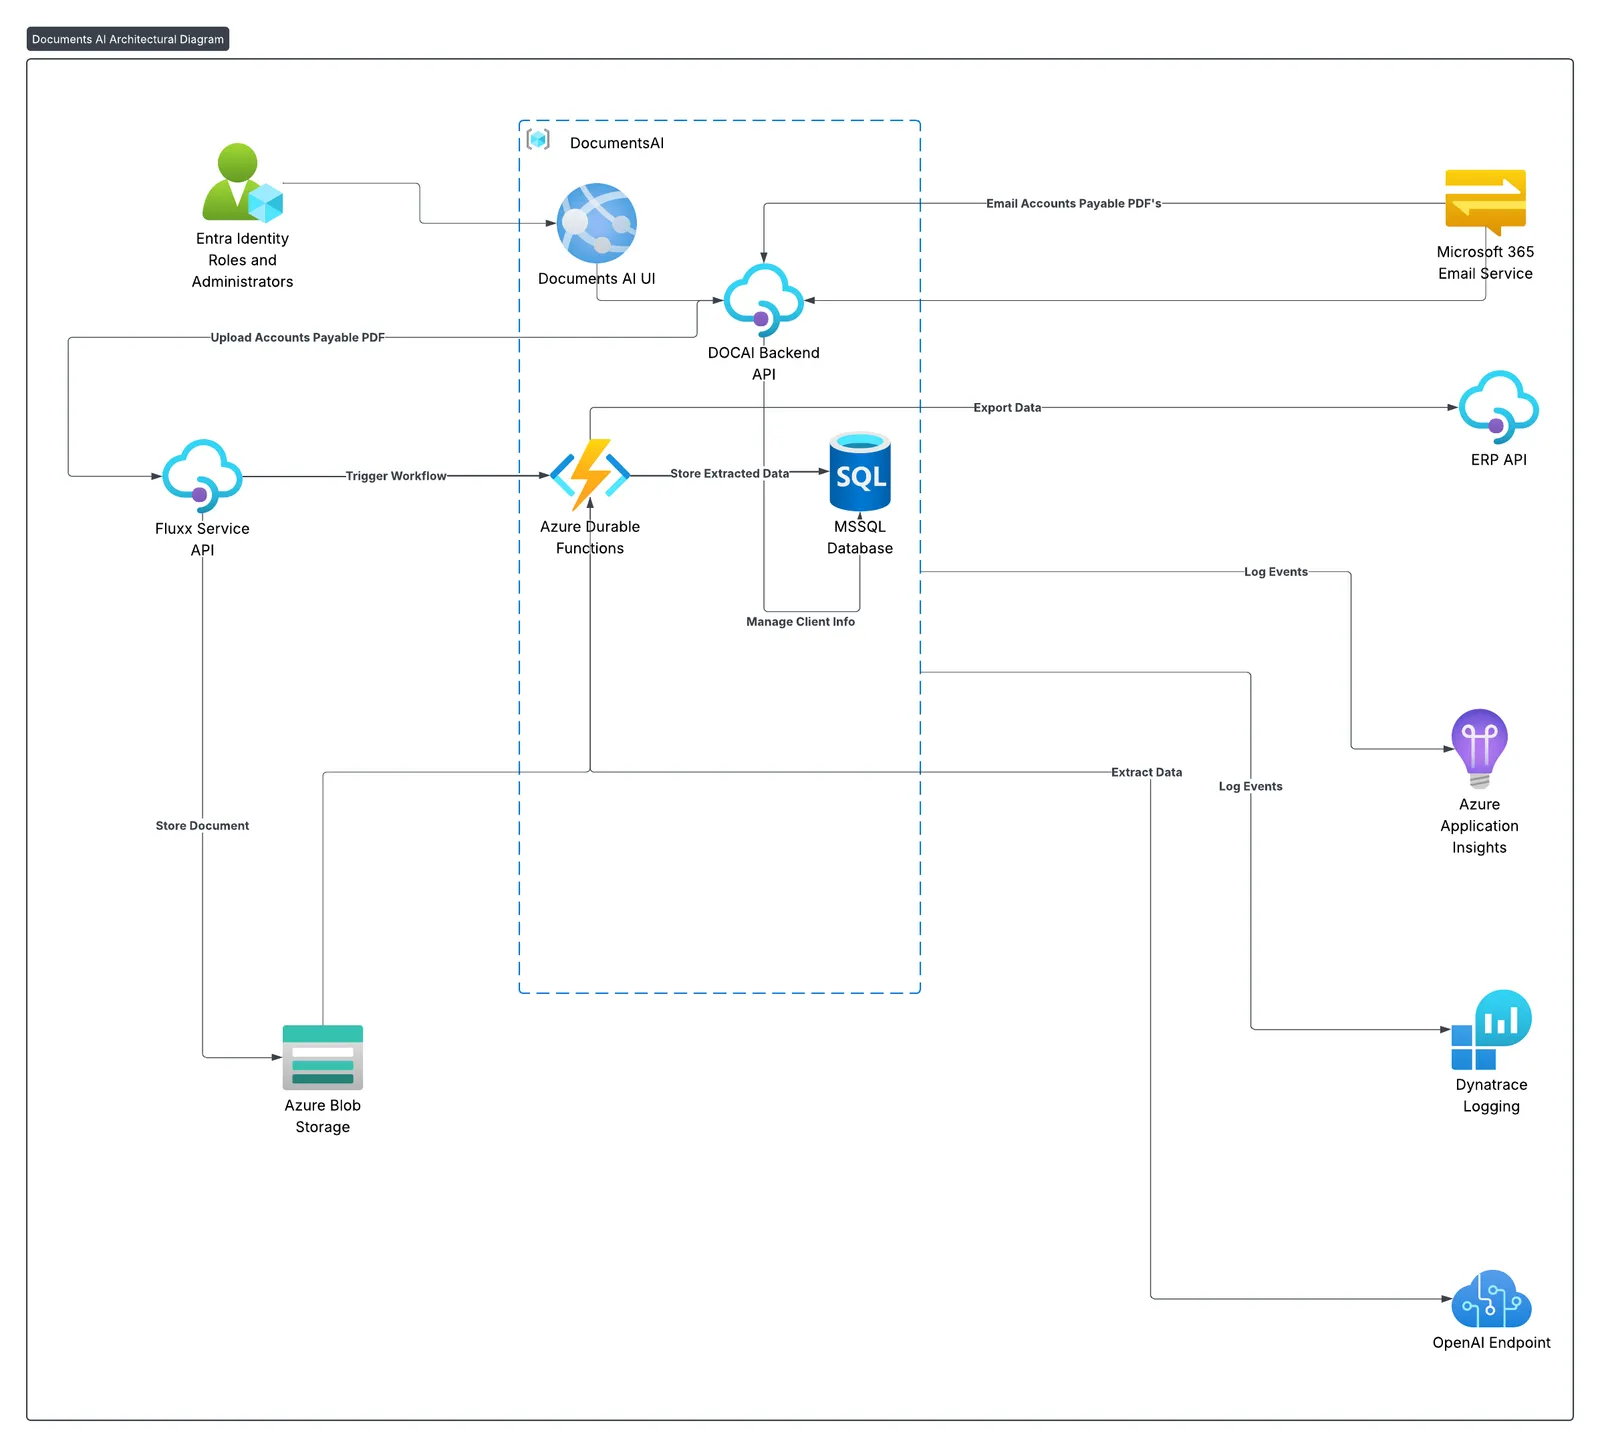The height and width of the screenshot is (1447, 1600).
Task: Click the Fluxx Service API caption
Action: click(202, 540)
